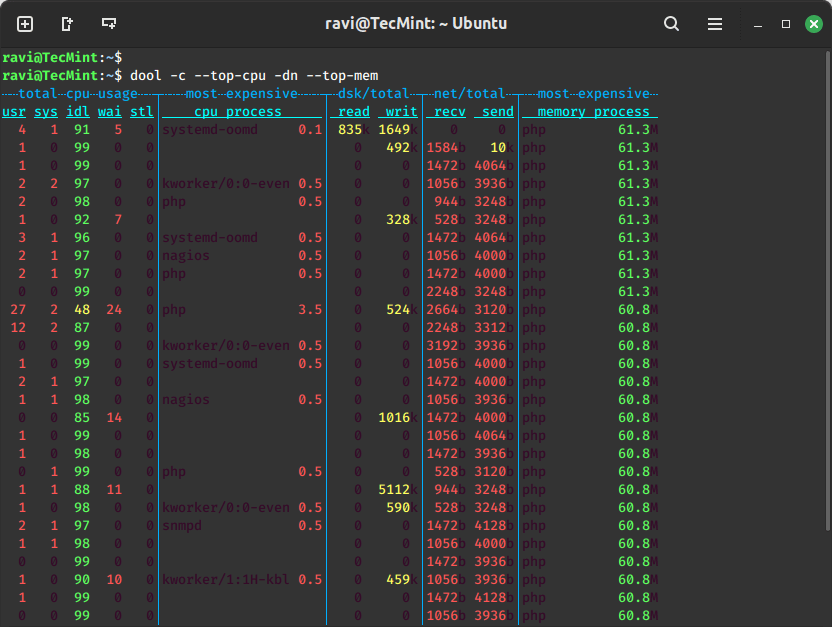Click the 'cpu process' column header
The width and height of the screenshot is (832, 627).
coord(238,111)
